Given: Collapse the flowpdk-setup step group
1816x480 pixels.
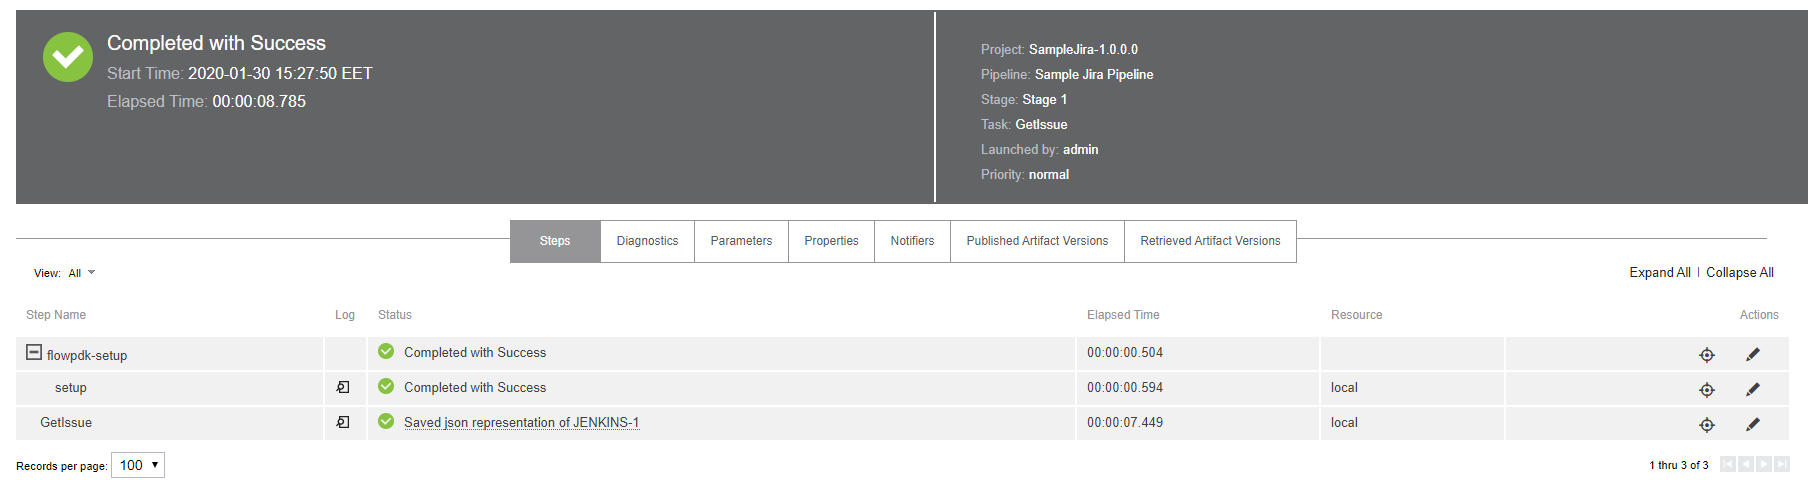Looking at the screenshot, I should 34,352.
